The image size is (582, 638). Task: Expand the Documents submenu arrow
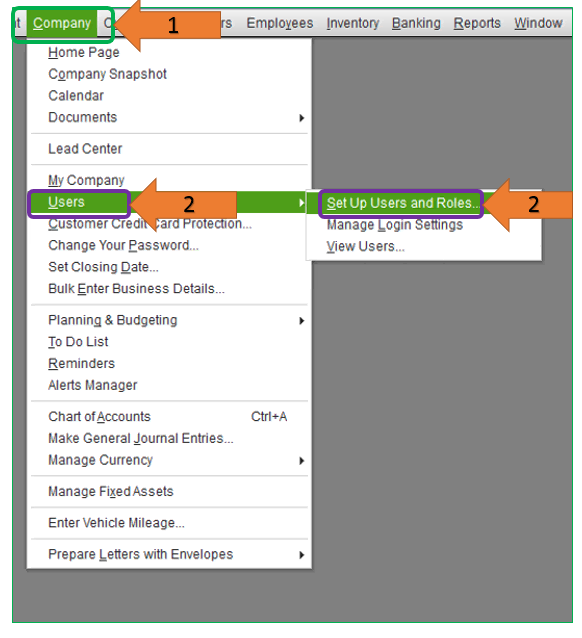click(302, 118)
